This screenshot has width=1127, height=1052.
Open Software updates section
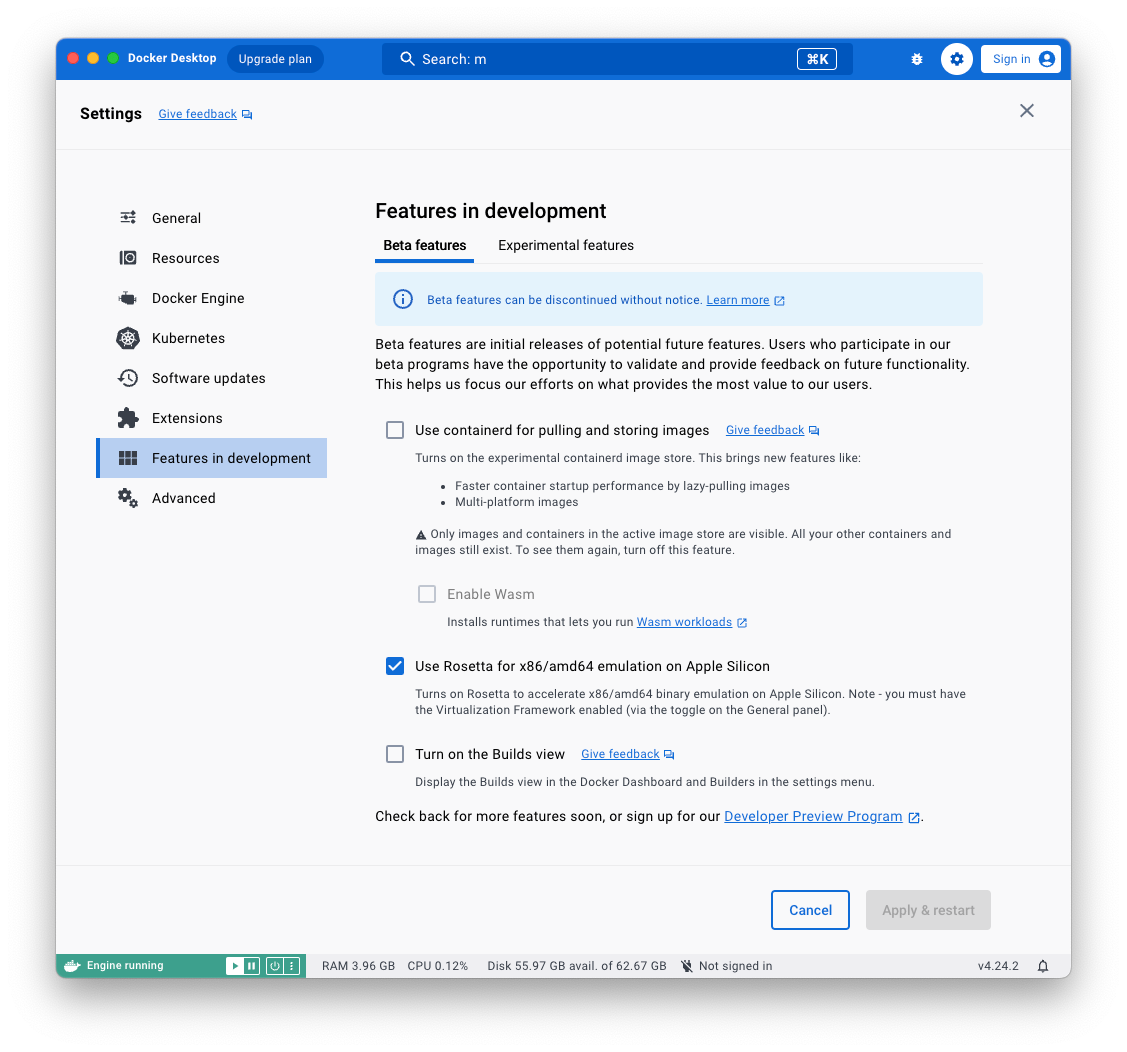(211, 378)
